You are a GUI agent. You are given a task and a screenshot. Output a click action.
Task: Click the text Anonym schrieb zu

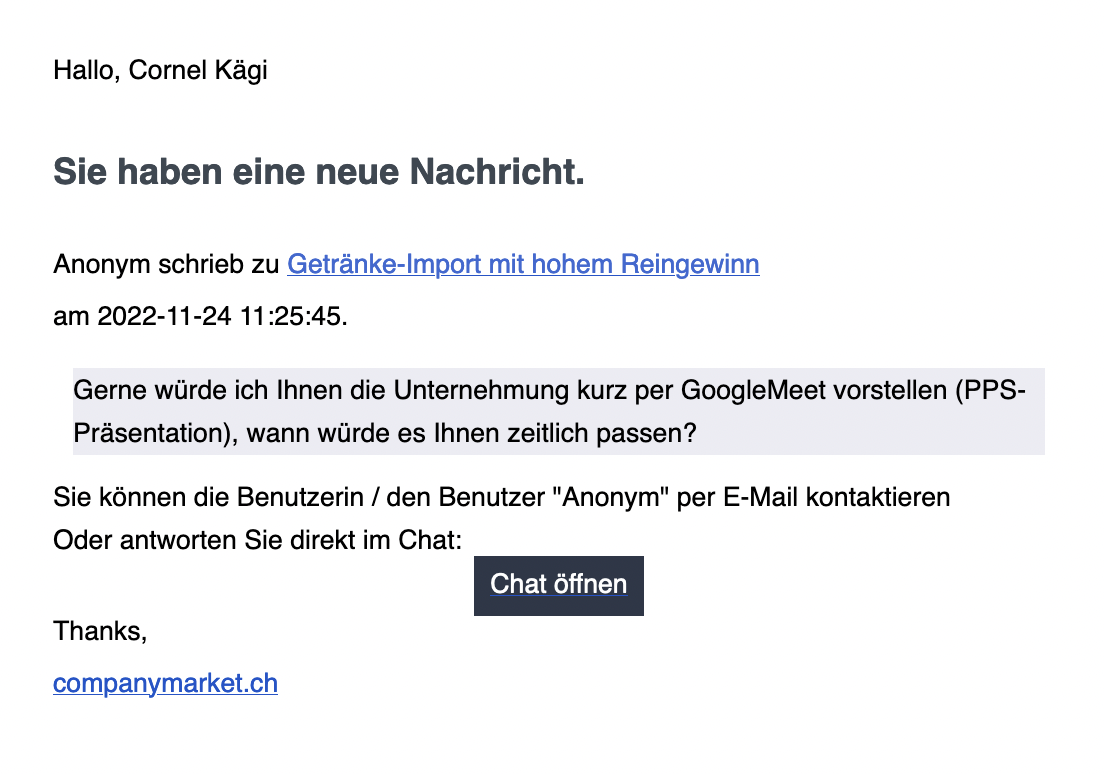(167, 265)
